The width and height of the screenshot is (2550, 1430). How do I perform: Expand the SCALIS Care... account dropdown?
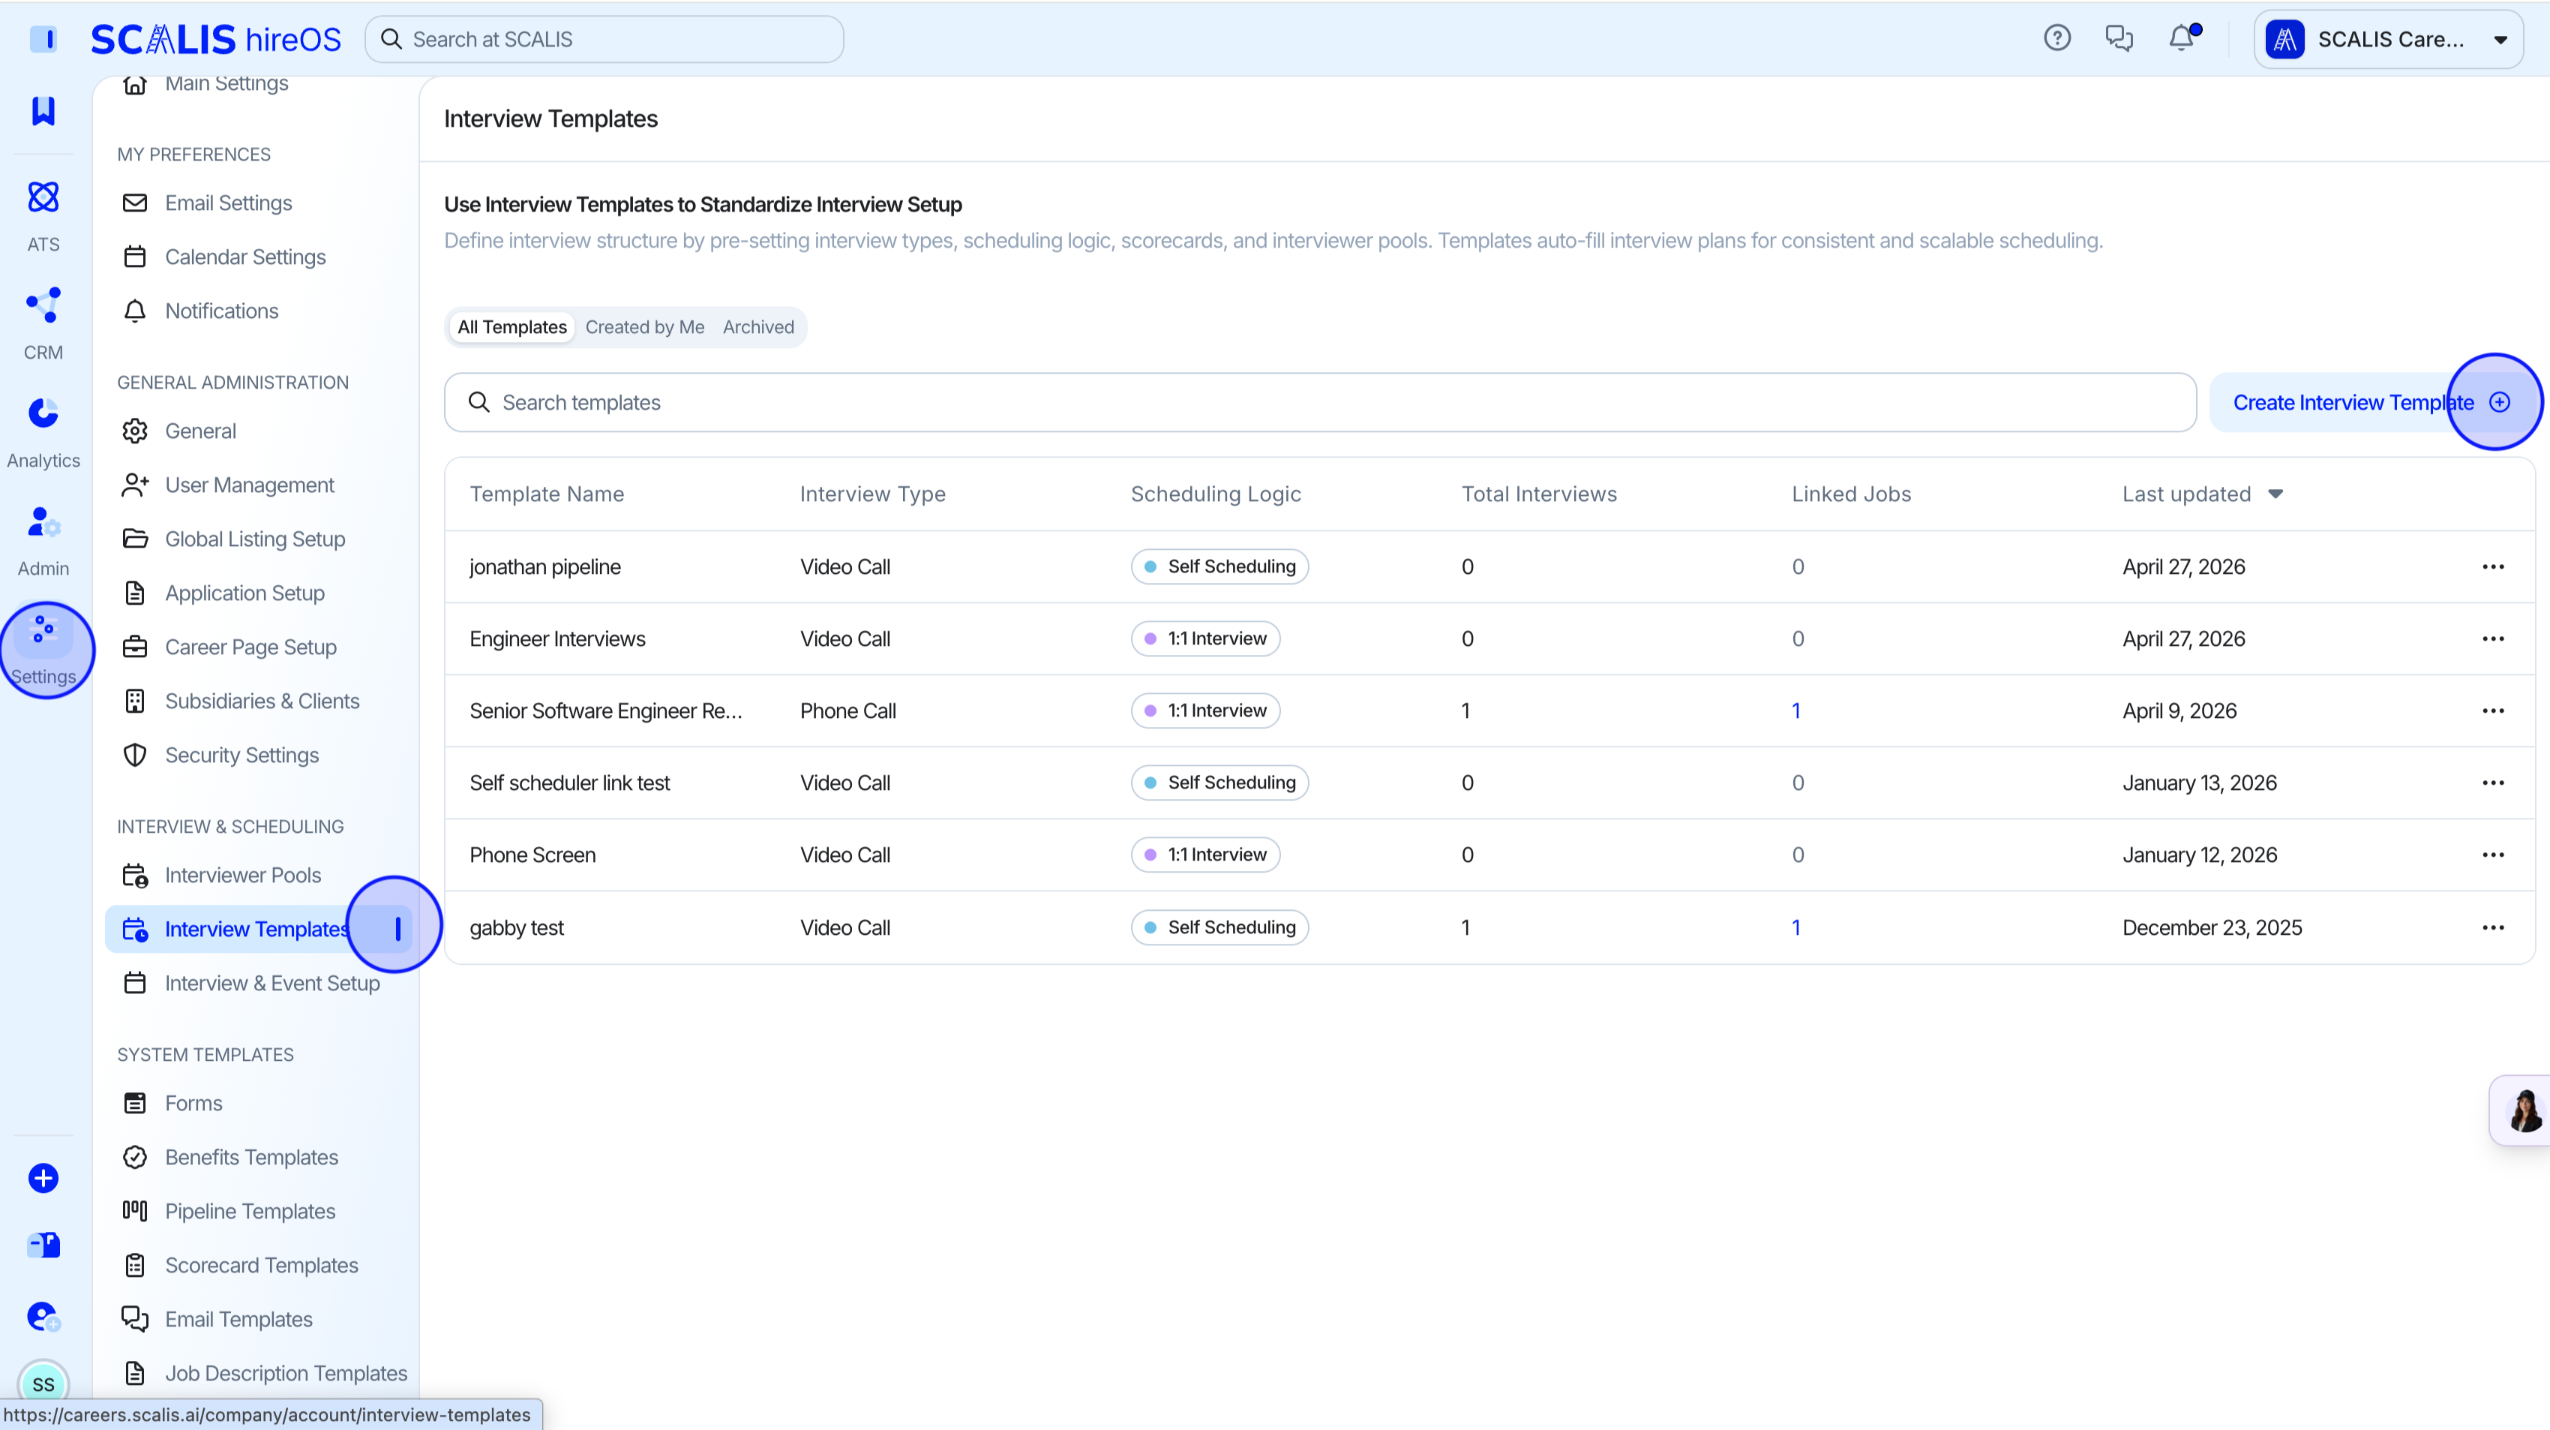(2388, 39)
